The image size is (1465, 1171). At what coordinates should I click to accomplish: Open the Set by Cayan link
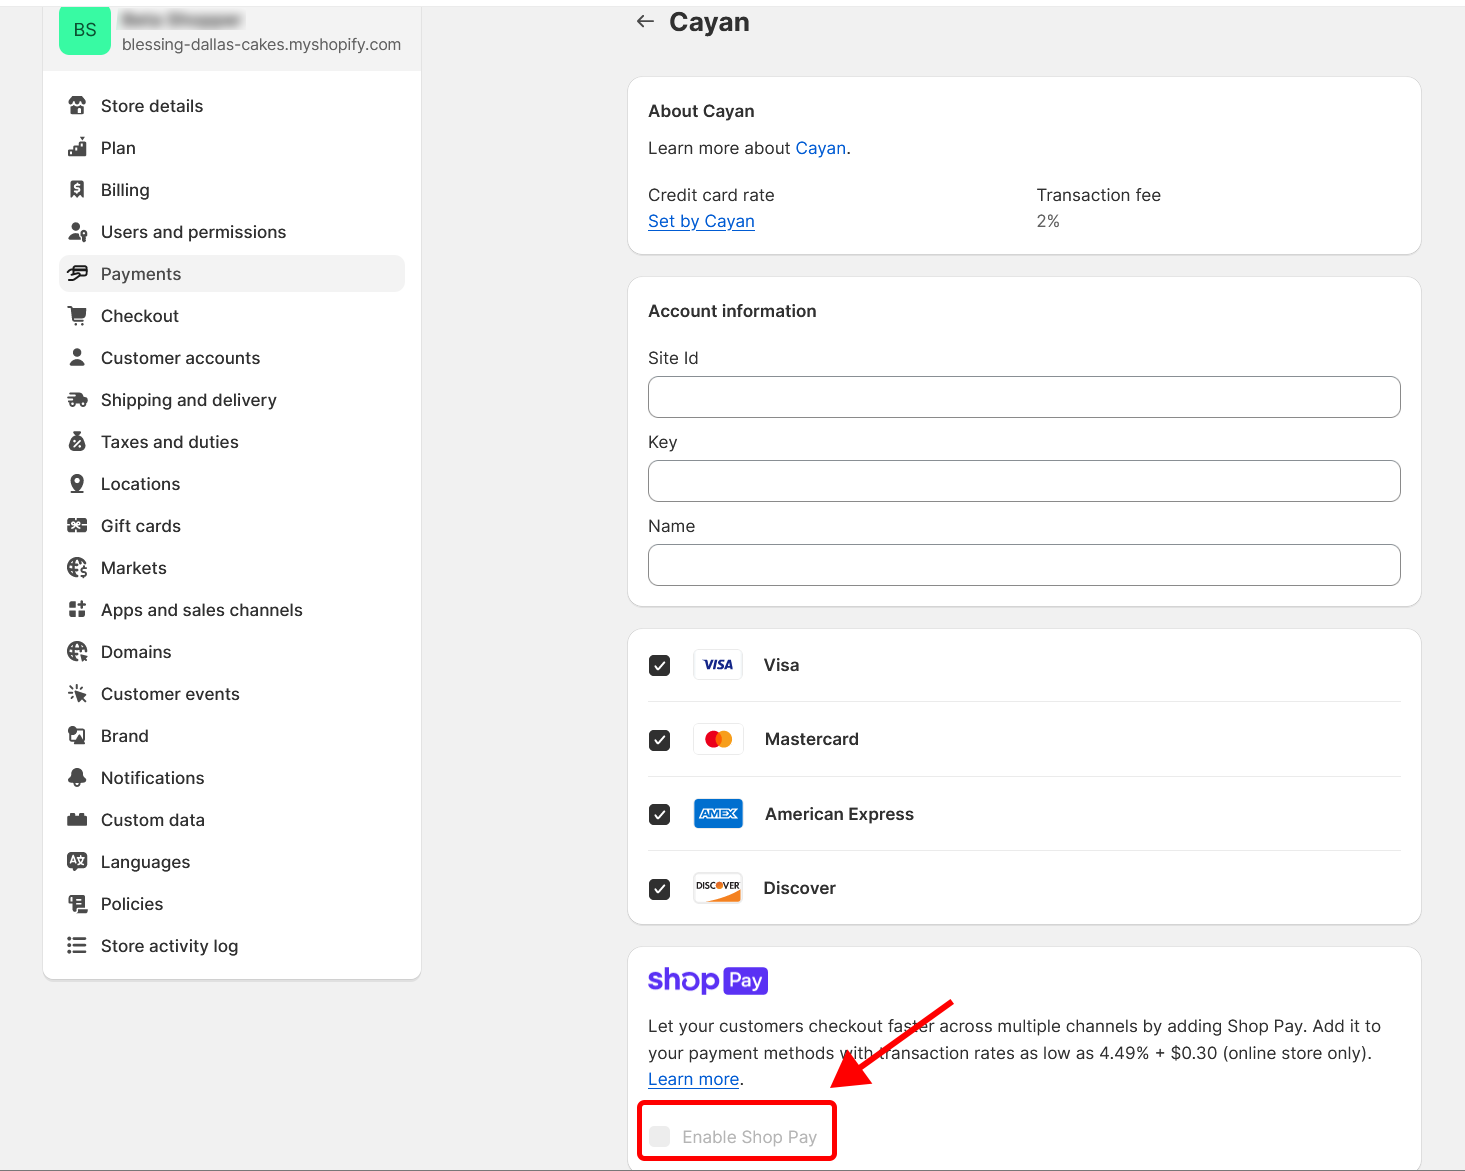701,221
